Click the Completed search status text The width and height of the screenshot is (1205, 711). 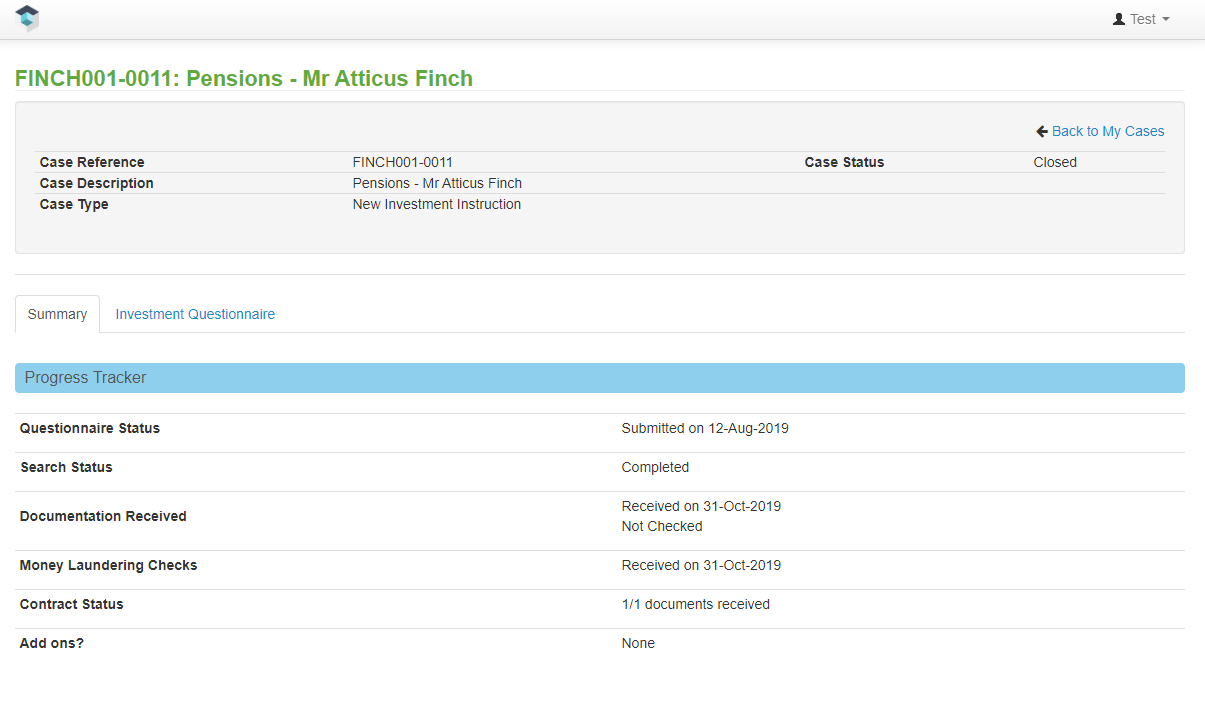point(655,467)
